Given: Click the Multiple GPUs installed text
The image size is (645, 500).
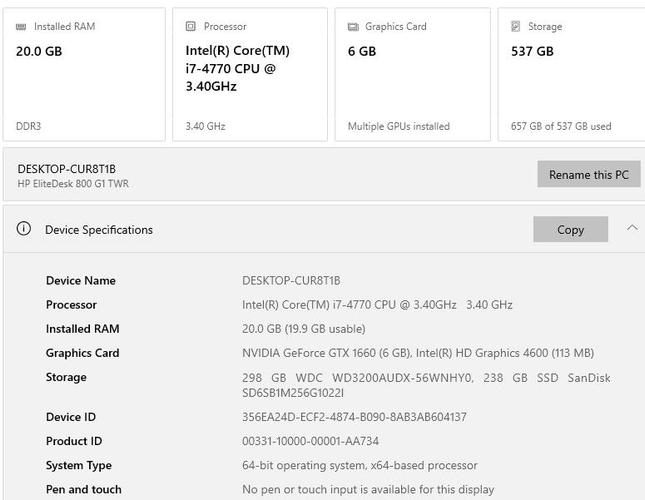Looking at the screenshot, I should pyautogui.click(x=399, y=126).
